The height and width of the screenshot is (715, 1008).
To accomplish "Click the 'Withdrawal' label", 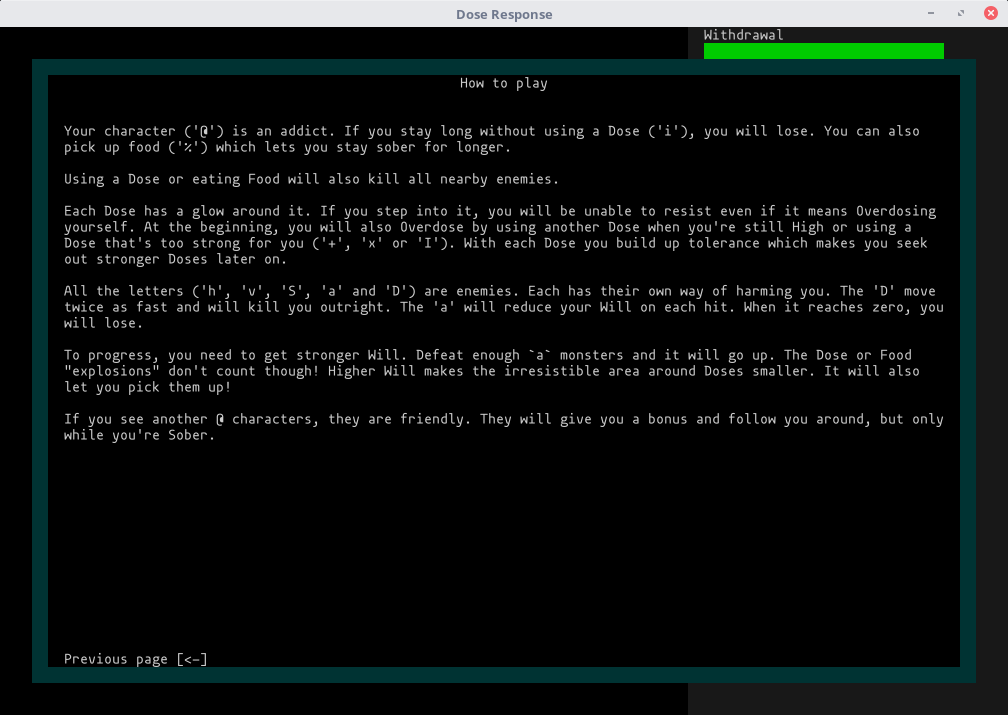I will tap(743, 35).
